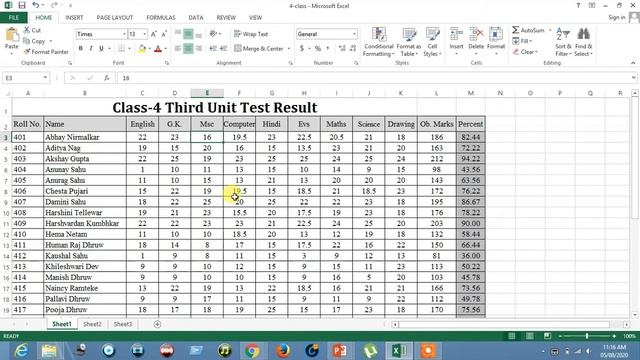This screenshot has height=360, width=640.
Task: Open PowerPoint from taskbar
Action: click(x=340, y=351)
